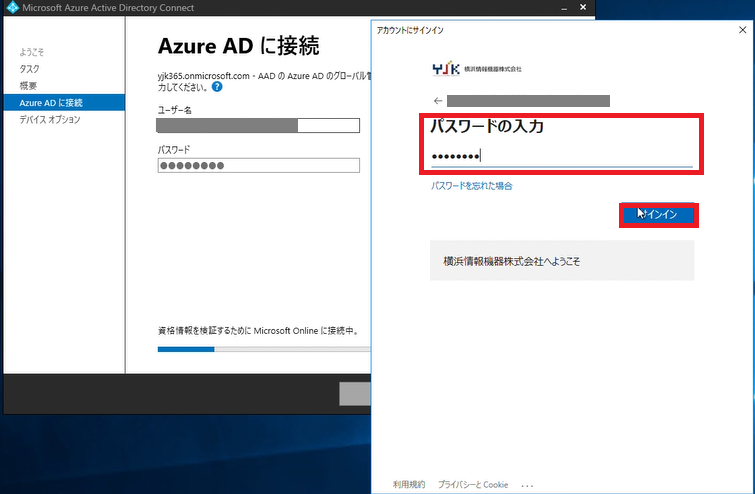This screenshot has height=494, width=755.
Task: Click the パスワードの入力 heading
Action: point(487,126)
